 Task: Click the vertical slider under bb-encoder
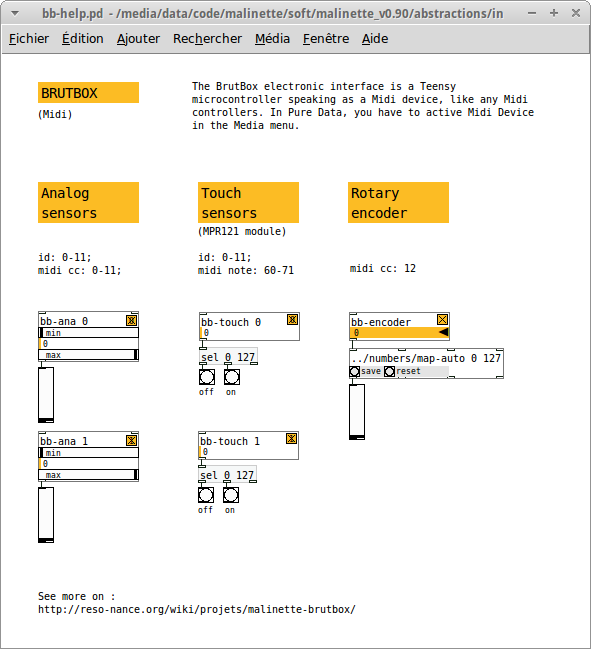357,412
